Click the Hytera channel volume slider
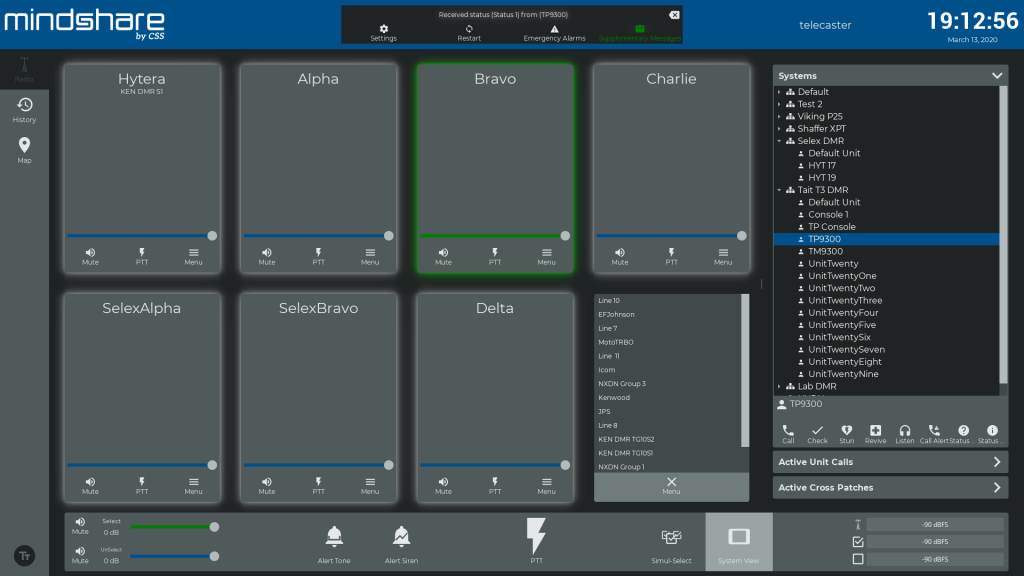 point(140,236)
